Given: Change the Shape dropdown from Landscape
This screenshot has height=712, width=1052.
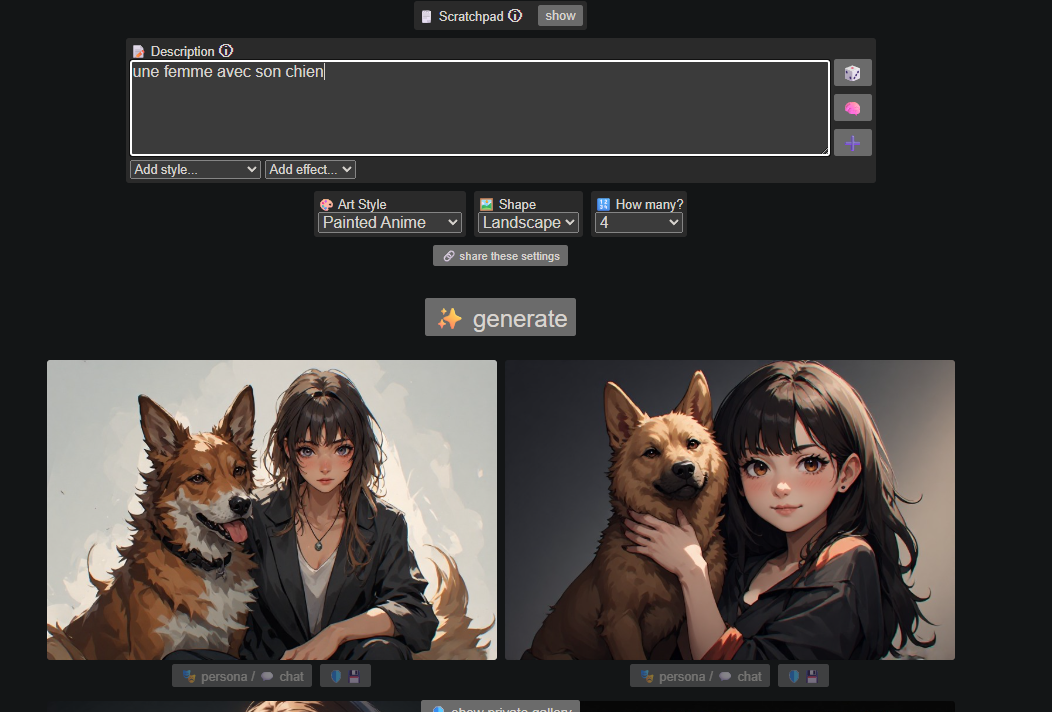Looking at the screenshot, I should (x=528, y=223).
